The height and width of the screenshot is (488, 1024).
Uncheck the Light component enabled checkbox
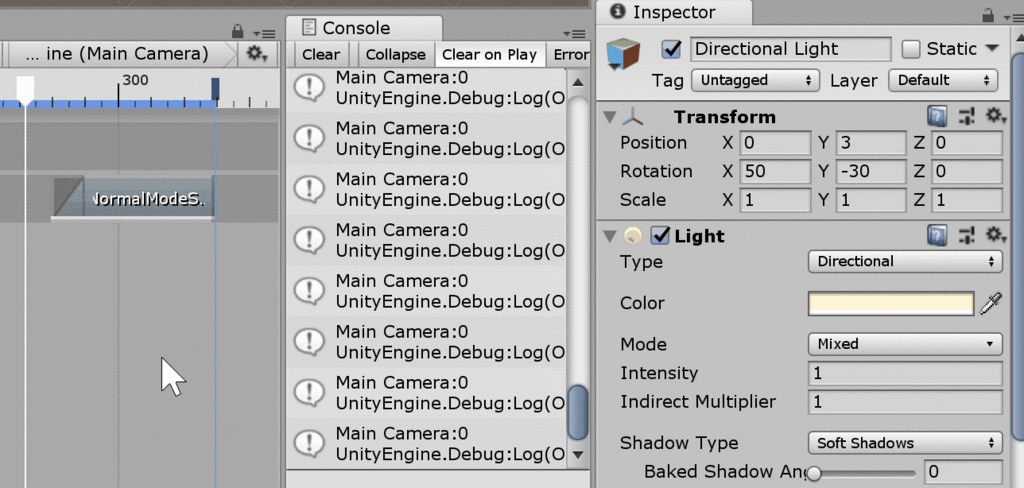click(x=661, y=236)
